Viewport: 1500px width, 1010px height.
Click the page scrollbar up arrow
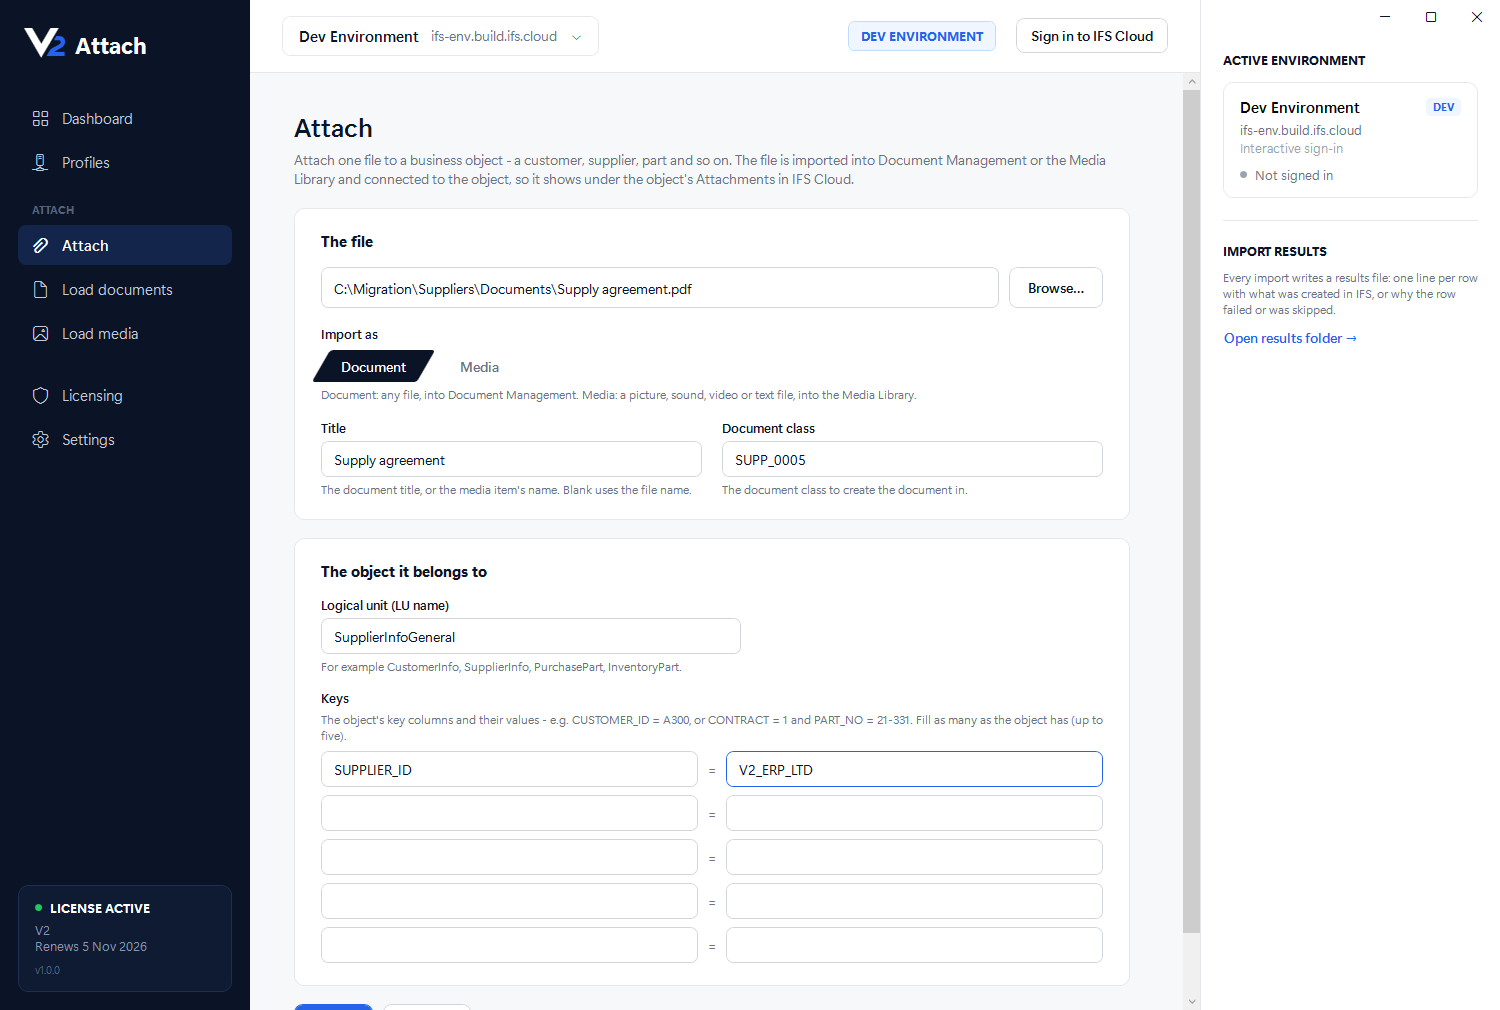click(1191, 81)
